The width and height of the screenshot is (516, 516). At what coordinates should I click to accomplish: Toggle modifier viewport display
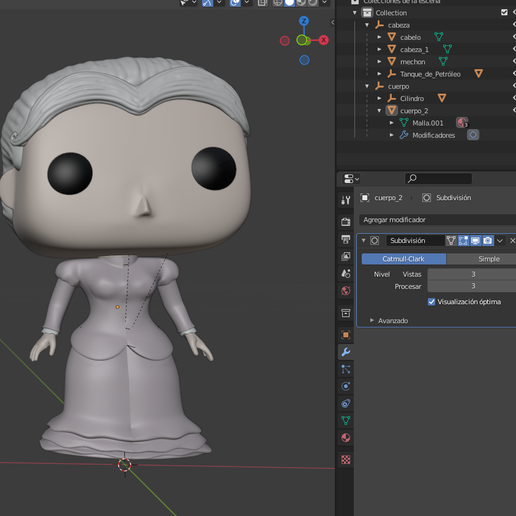475,240
